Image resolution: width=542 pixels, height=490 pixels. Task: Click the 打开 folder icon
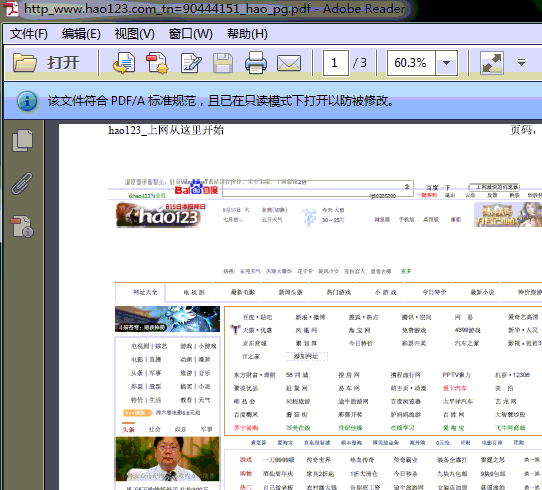point(25,63)
